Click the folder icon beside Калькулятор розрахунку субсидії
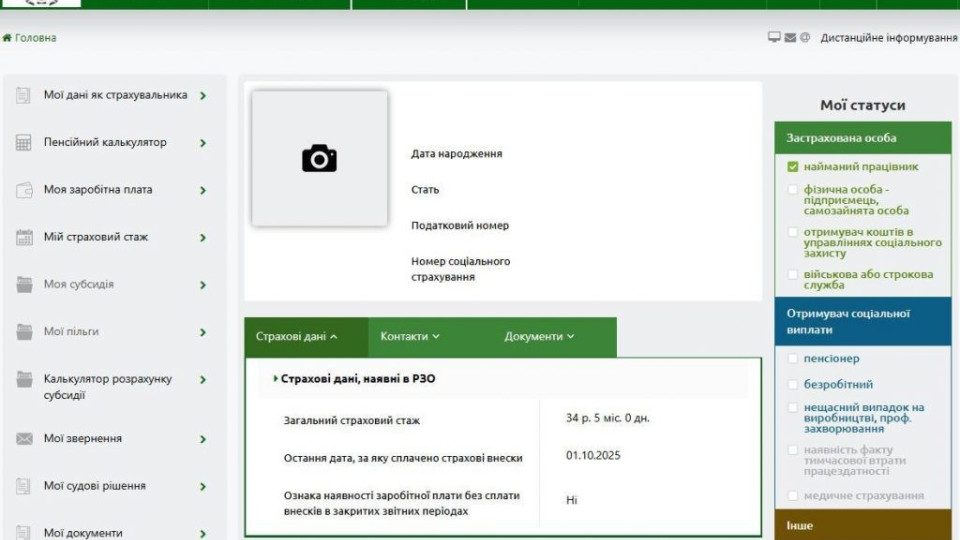Image resolution: width=960 pixels, height=540 pixels. 24,379
